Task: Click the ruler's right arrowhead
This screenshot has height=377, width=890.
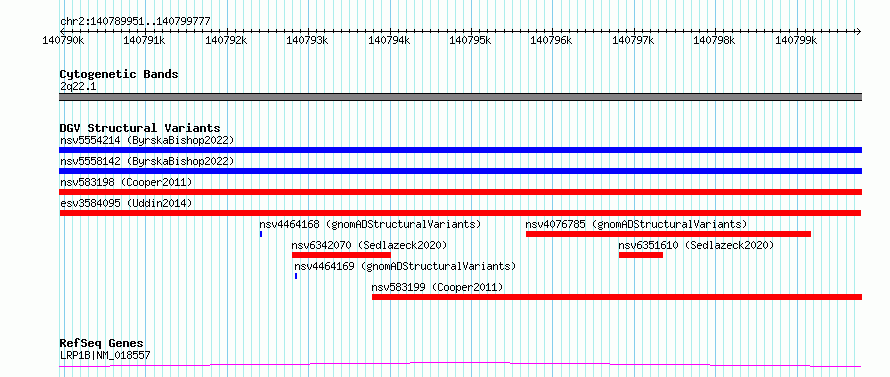Action: [859, 31]
